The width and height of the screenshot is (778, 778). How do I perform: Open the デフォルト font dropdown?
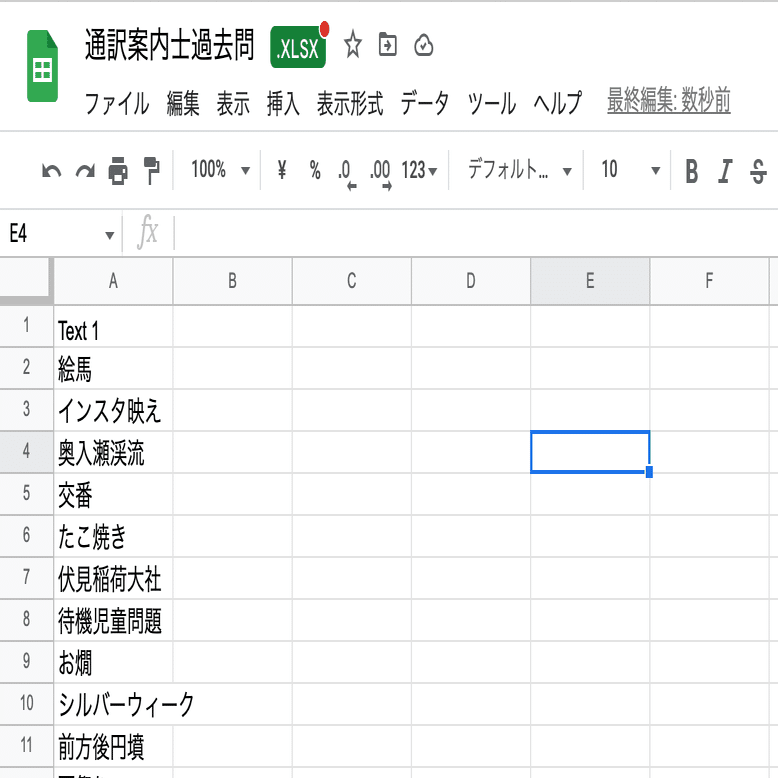[519, 170]
